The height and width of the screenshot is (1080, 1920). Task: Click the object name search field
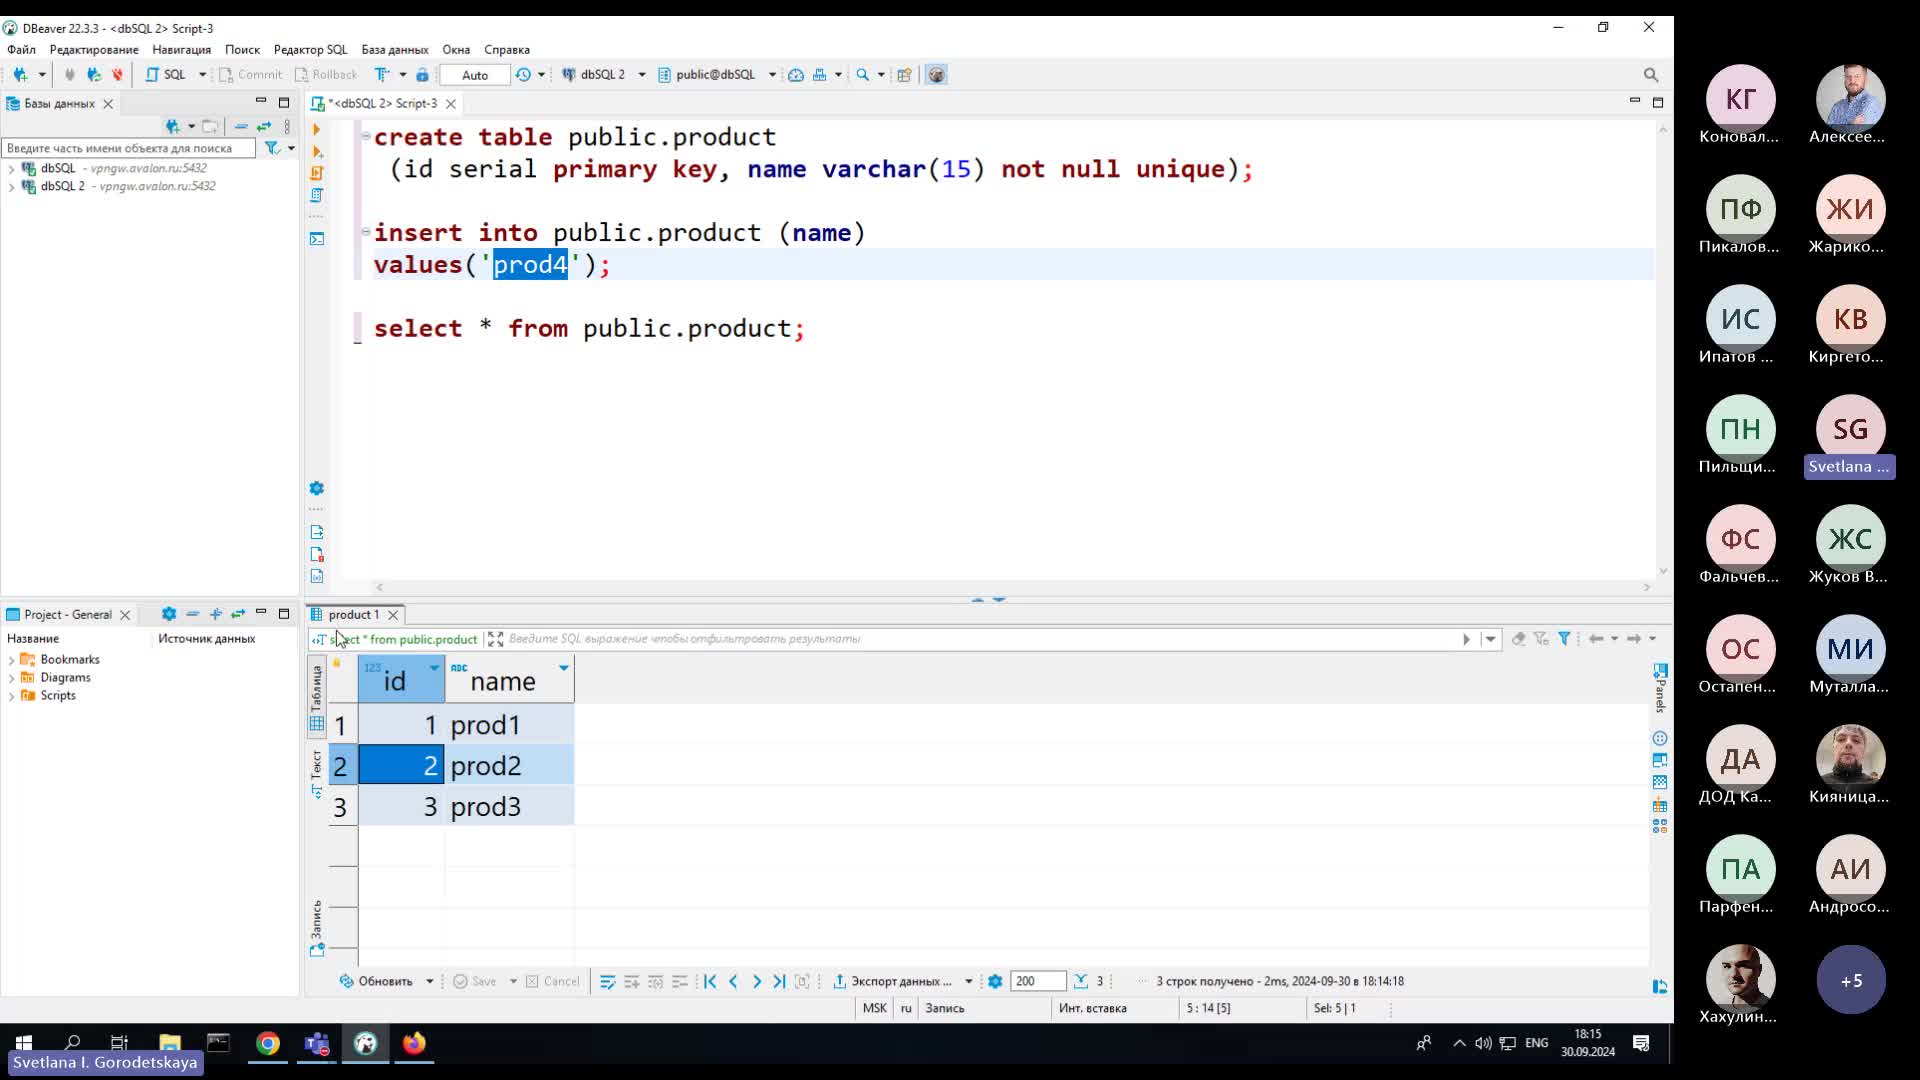click(x=128, y=148)
